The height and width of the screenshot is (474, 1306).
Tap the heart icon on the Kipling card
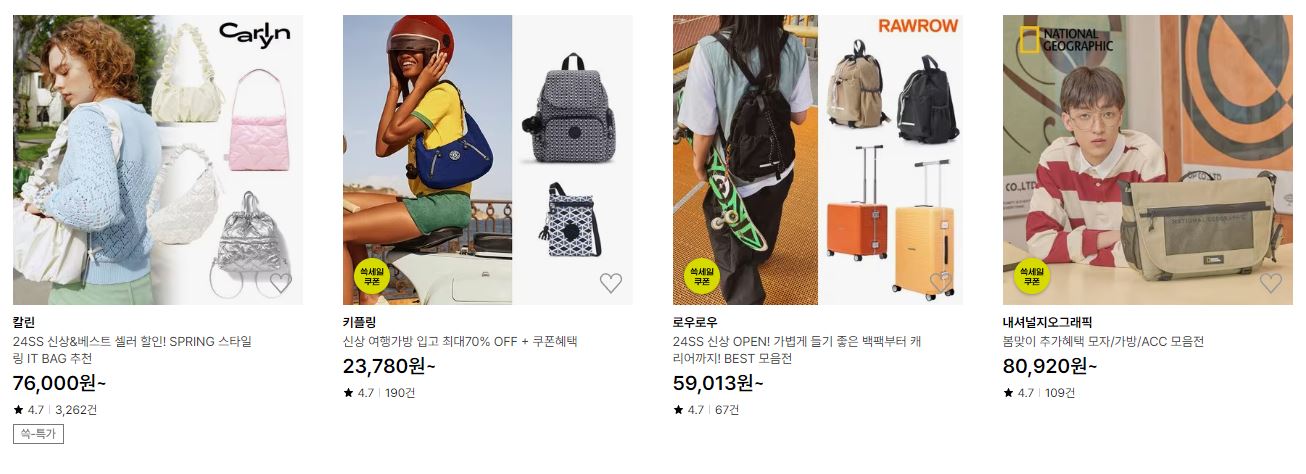point(611,283)
